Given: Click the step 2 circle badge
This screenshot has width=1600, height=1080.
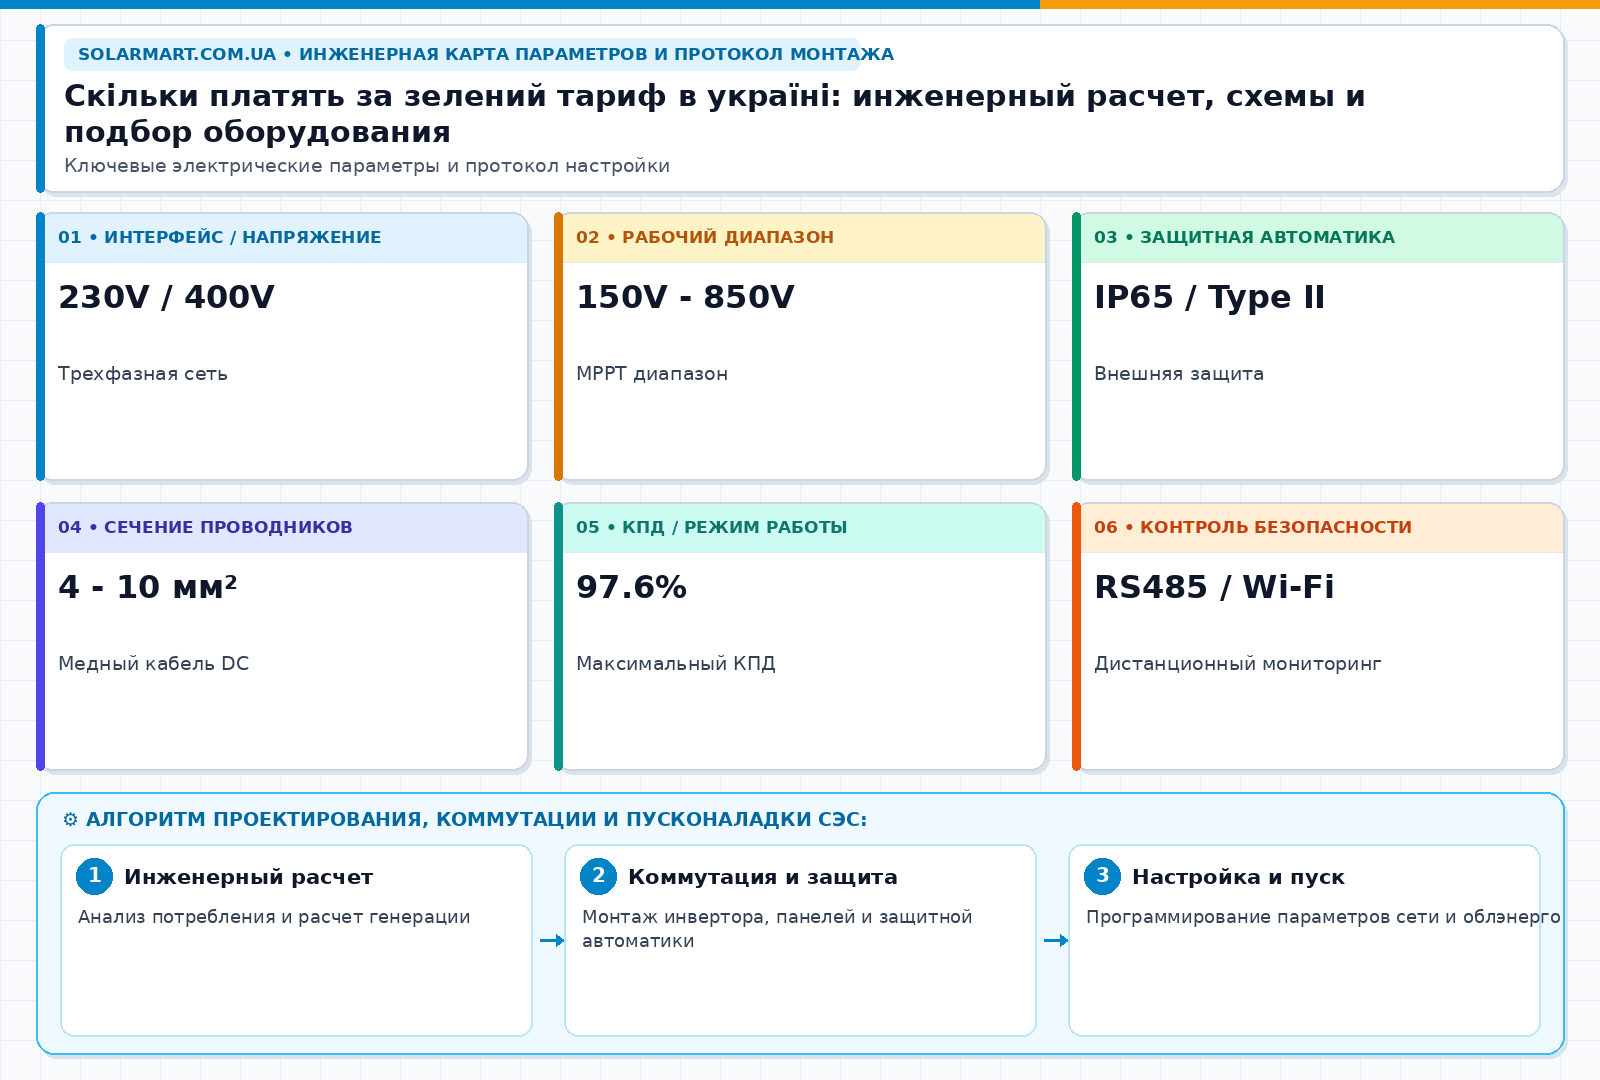Looking at the screenshot, I should (x=599, y=876).
